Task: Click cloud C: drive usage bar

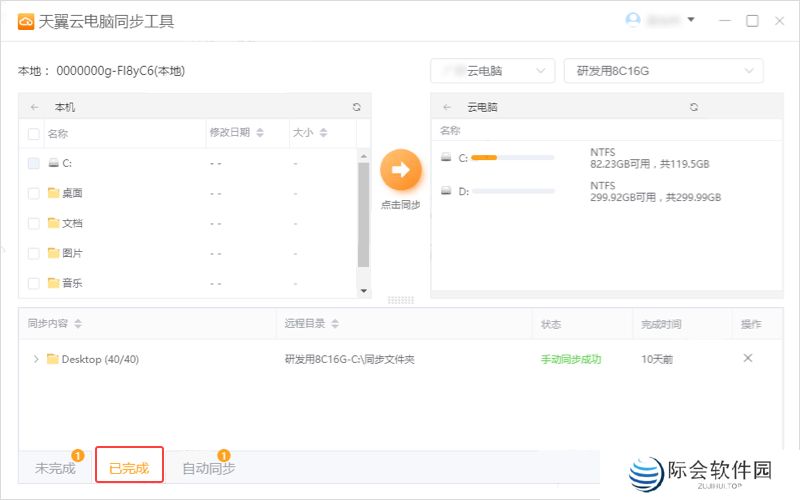Action: tap(512, 158)
